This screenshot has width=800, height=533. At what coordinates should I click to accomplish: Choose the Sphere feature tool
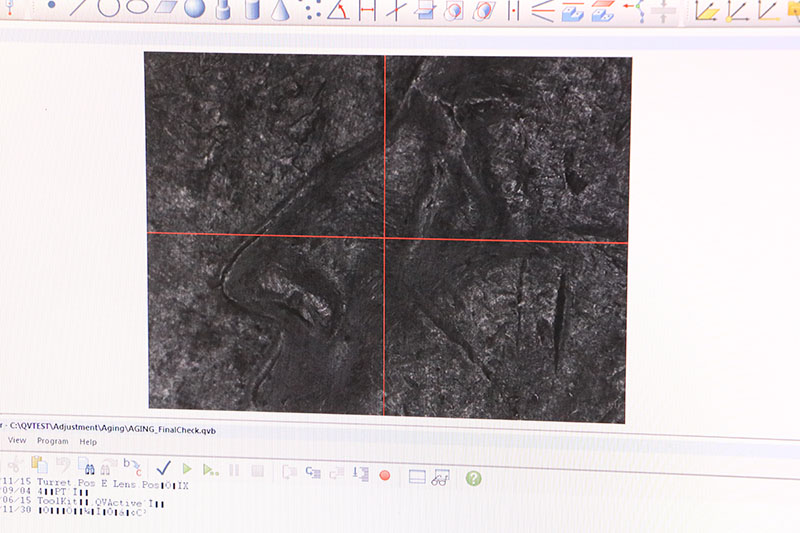tap(194, 8)
